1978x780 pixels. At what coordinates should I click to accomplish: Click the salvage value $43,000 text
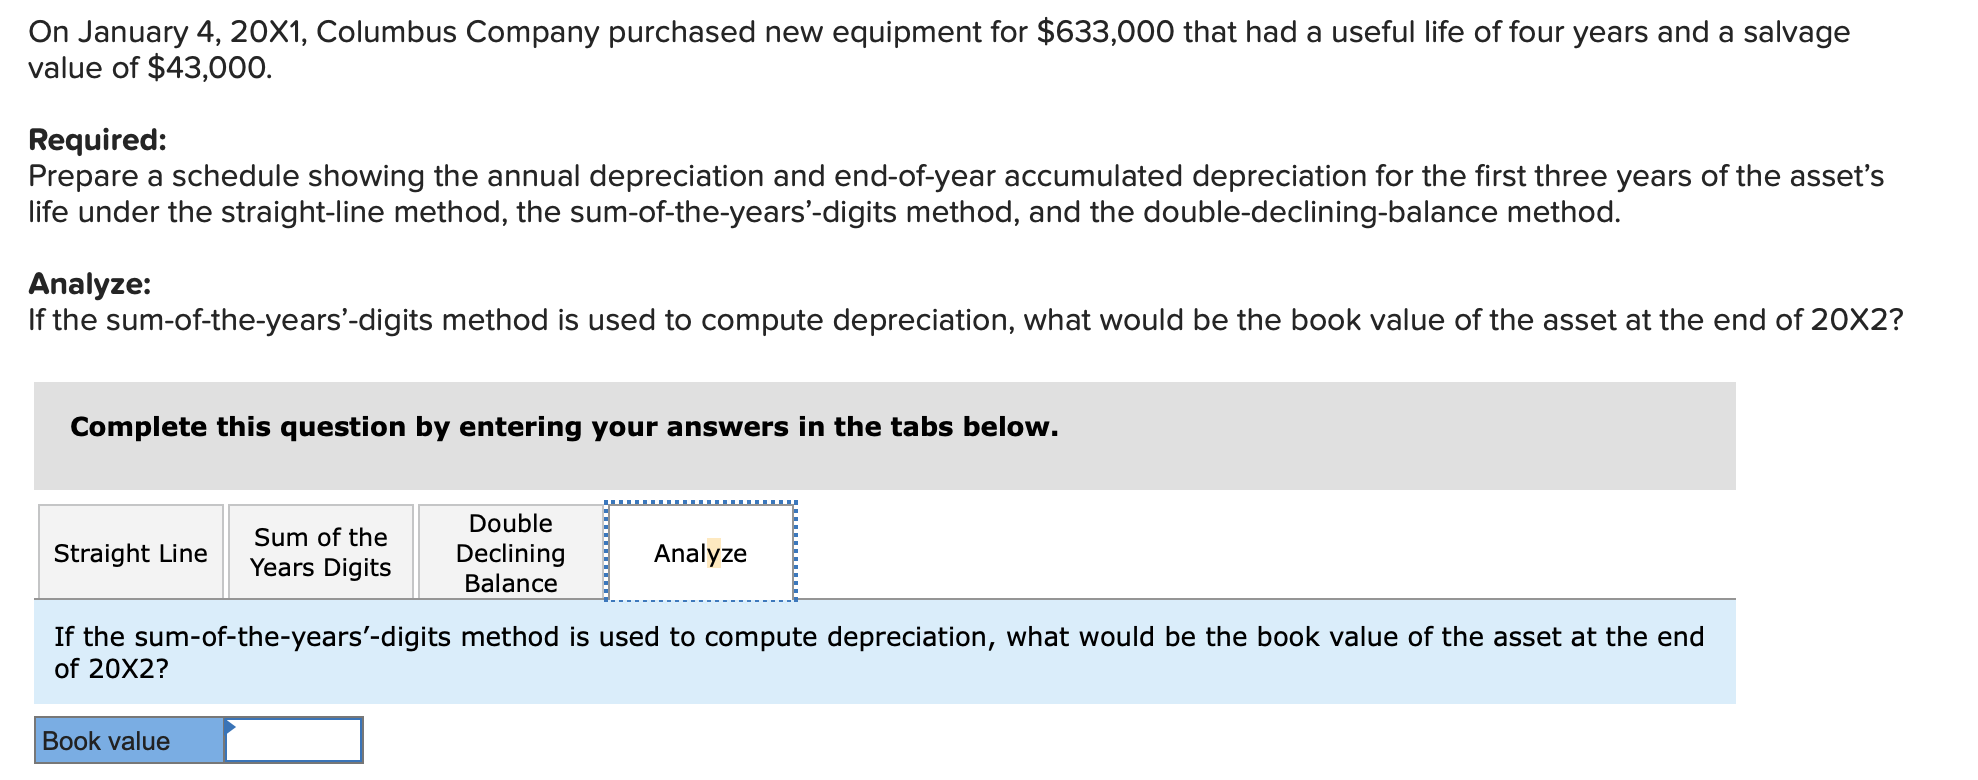pos(206,68)
